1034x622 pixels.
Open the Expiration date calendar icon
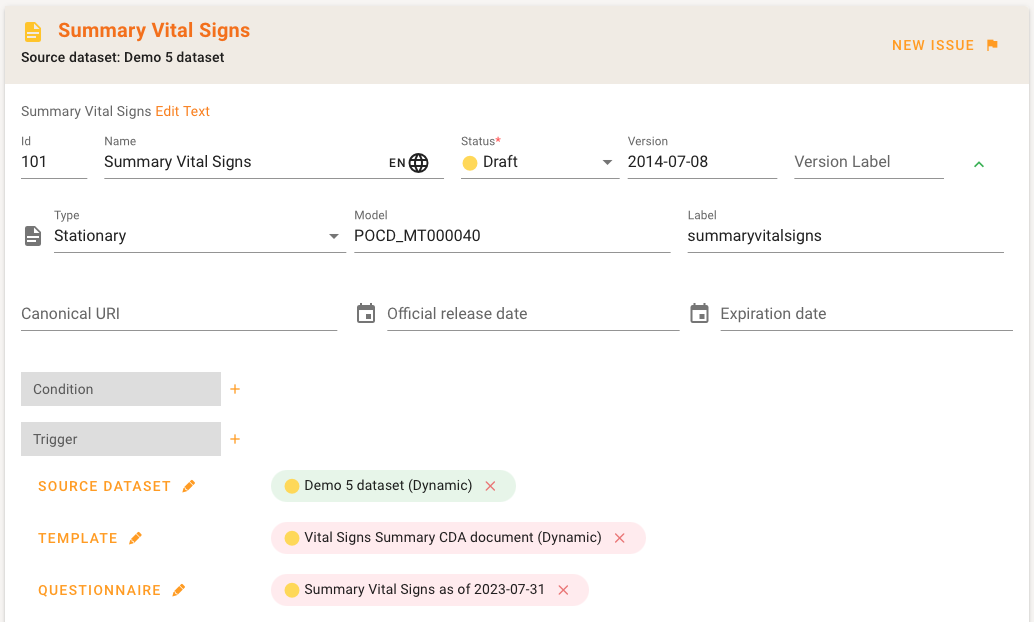tap(699, 314)
